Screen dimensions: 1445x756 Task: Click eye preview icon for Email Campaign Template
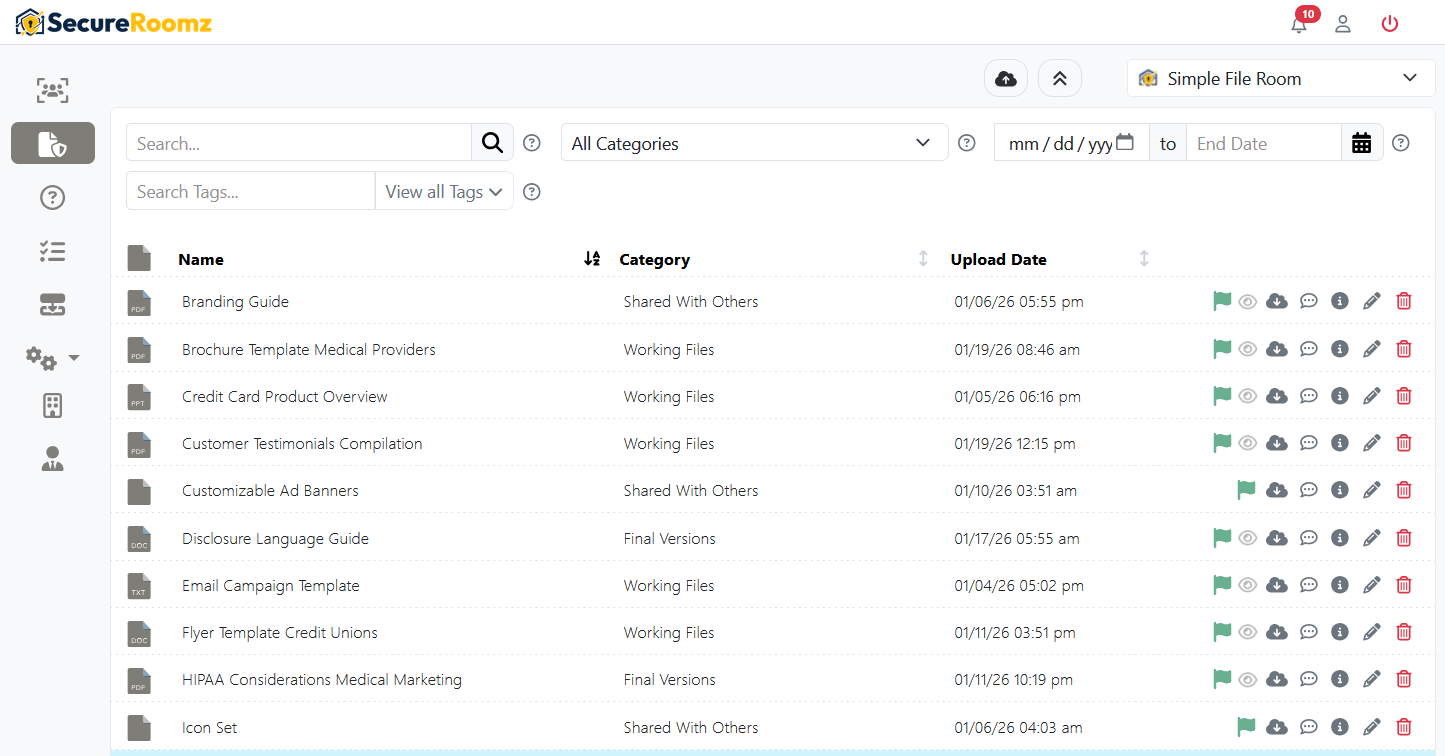tap(1247, 585)
